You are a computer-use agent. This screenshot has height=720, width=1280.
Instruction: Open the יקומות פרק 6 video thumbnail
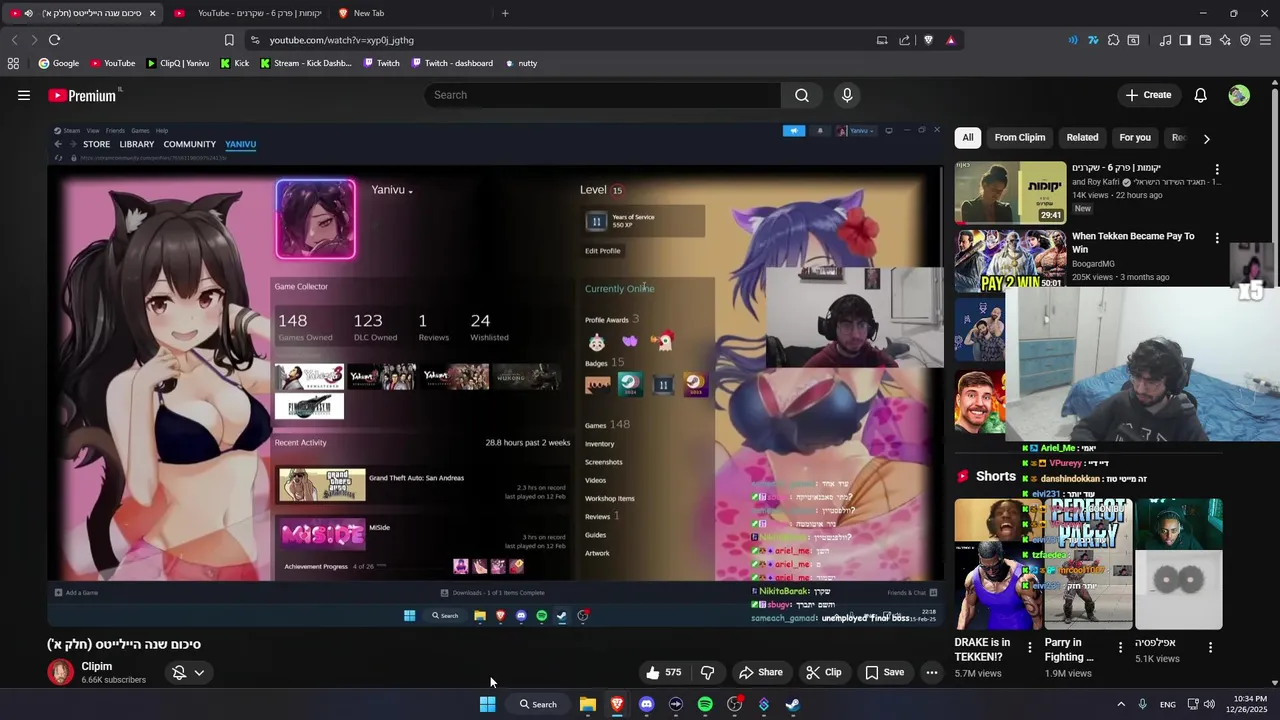(x=1010, y=192)
